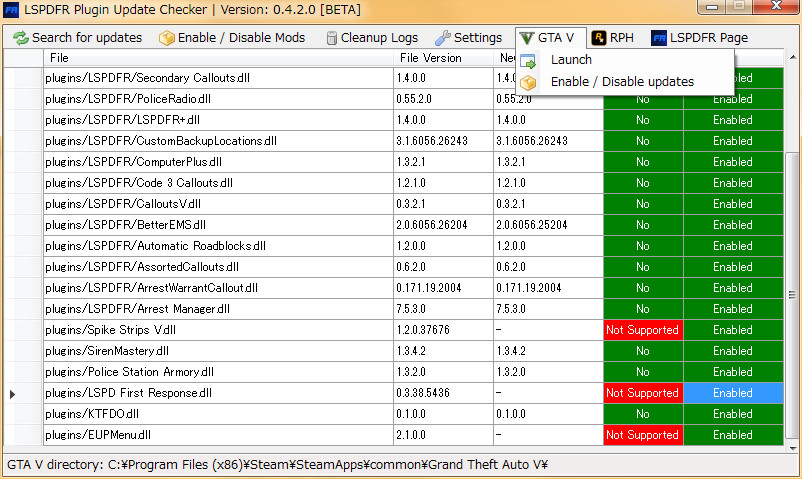Open the RPH toolbar menu
The height and width of the screenshot is (479, 802).
click(x=613, y=38)
